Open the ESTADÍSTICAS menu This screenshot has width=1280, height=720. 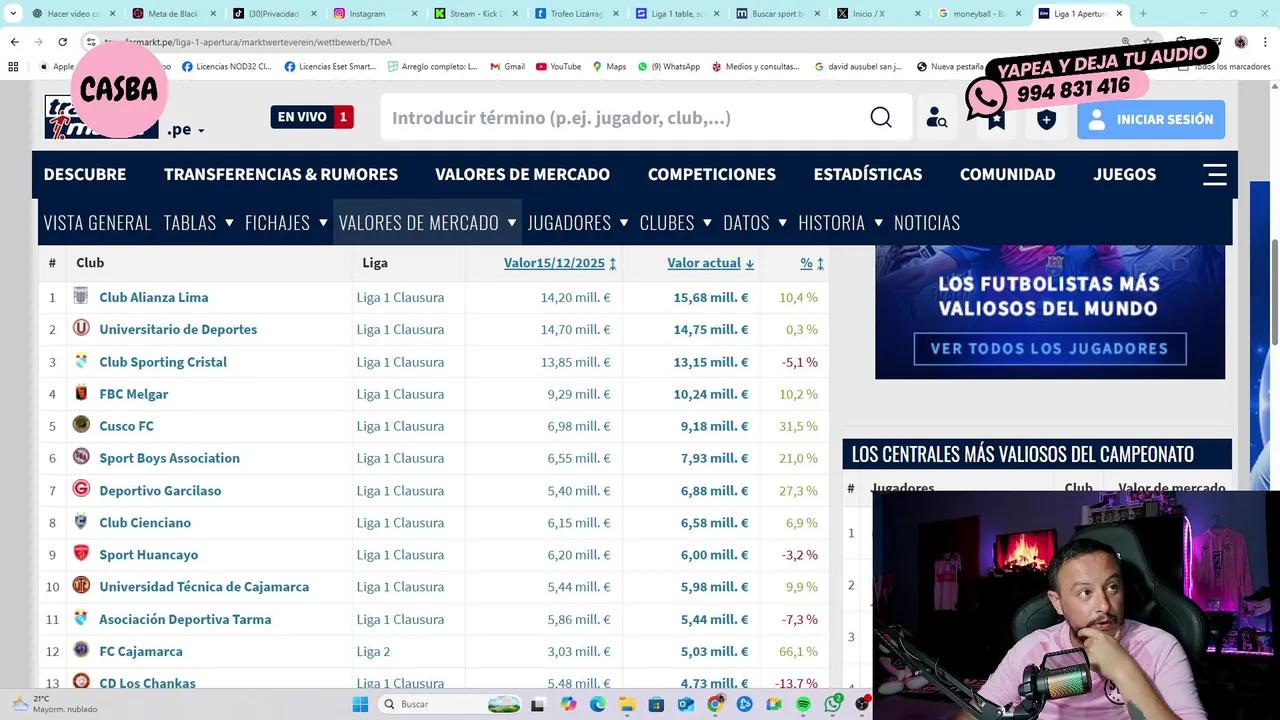[x=868, y=174]
